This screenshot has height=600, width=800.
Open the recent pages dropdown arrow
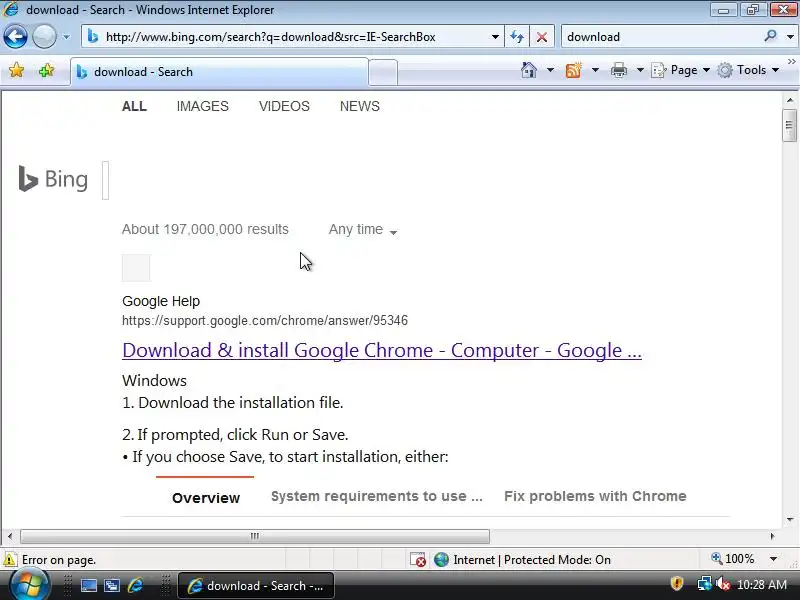click(x=66, y=37)
